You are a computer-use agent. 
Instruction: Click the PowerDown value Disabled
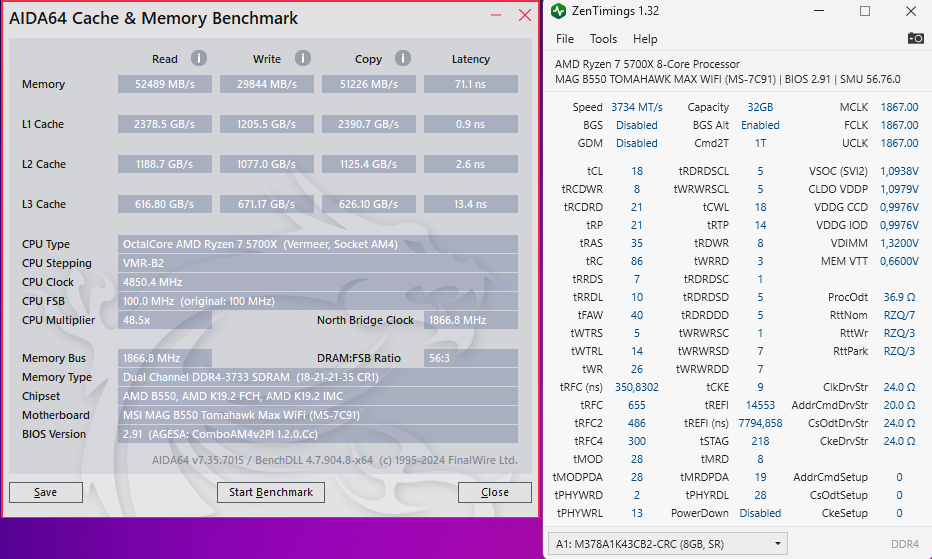click(x=760, y=513)
